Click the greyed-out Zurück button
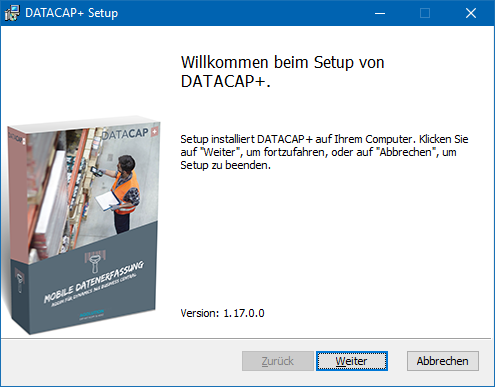This screenshot has height=387, width=495. [278, 361]
